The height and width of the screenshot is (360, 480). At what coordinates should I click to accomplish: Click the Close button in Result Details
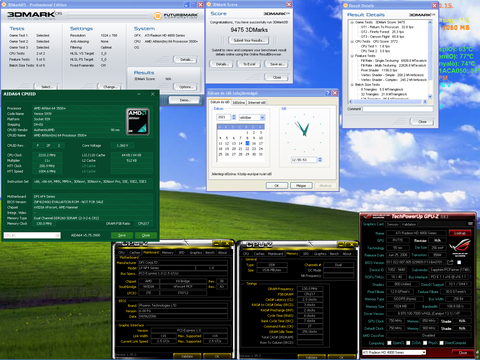[422, 122]
